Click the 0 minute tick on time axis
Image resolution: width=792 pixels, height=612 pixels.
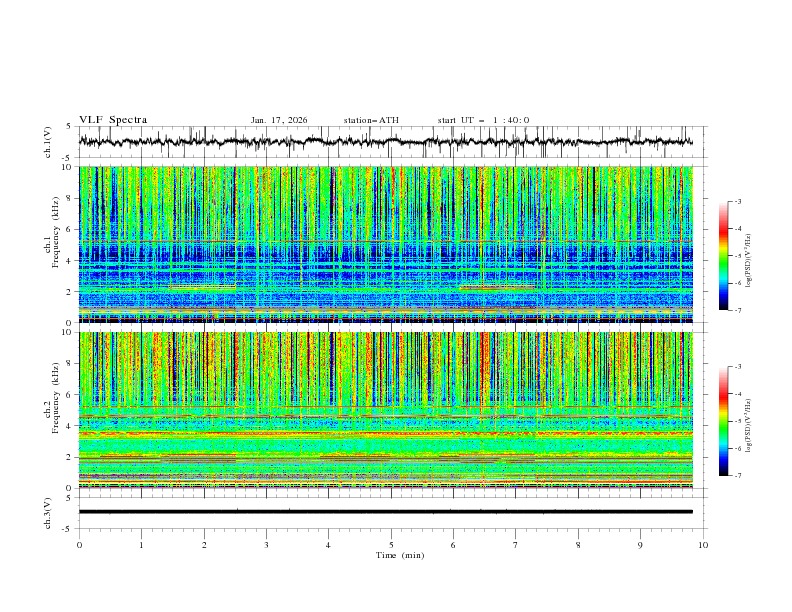[79, 544]
